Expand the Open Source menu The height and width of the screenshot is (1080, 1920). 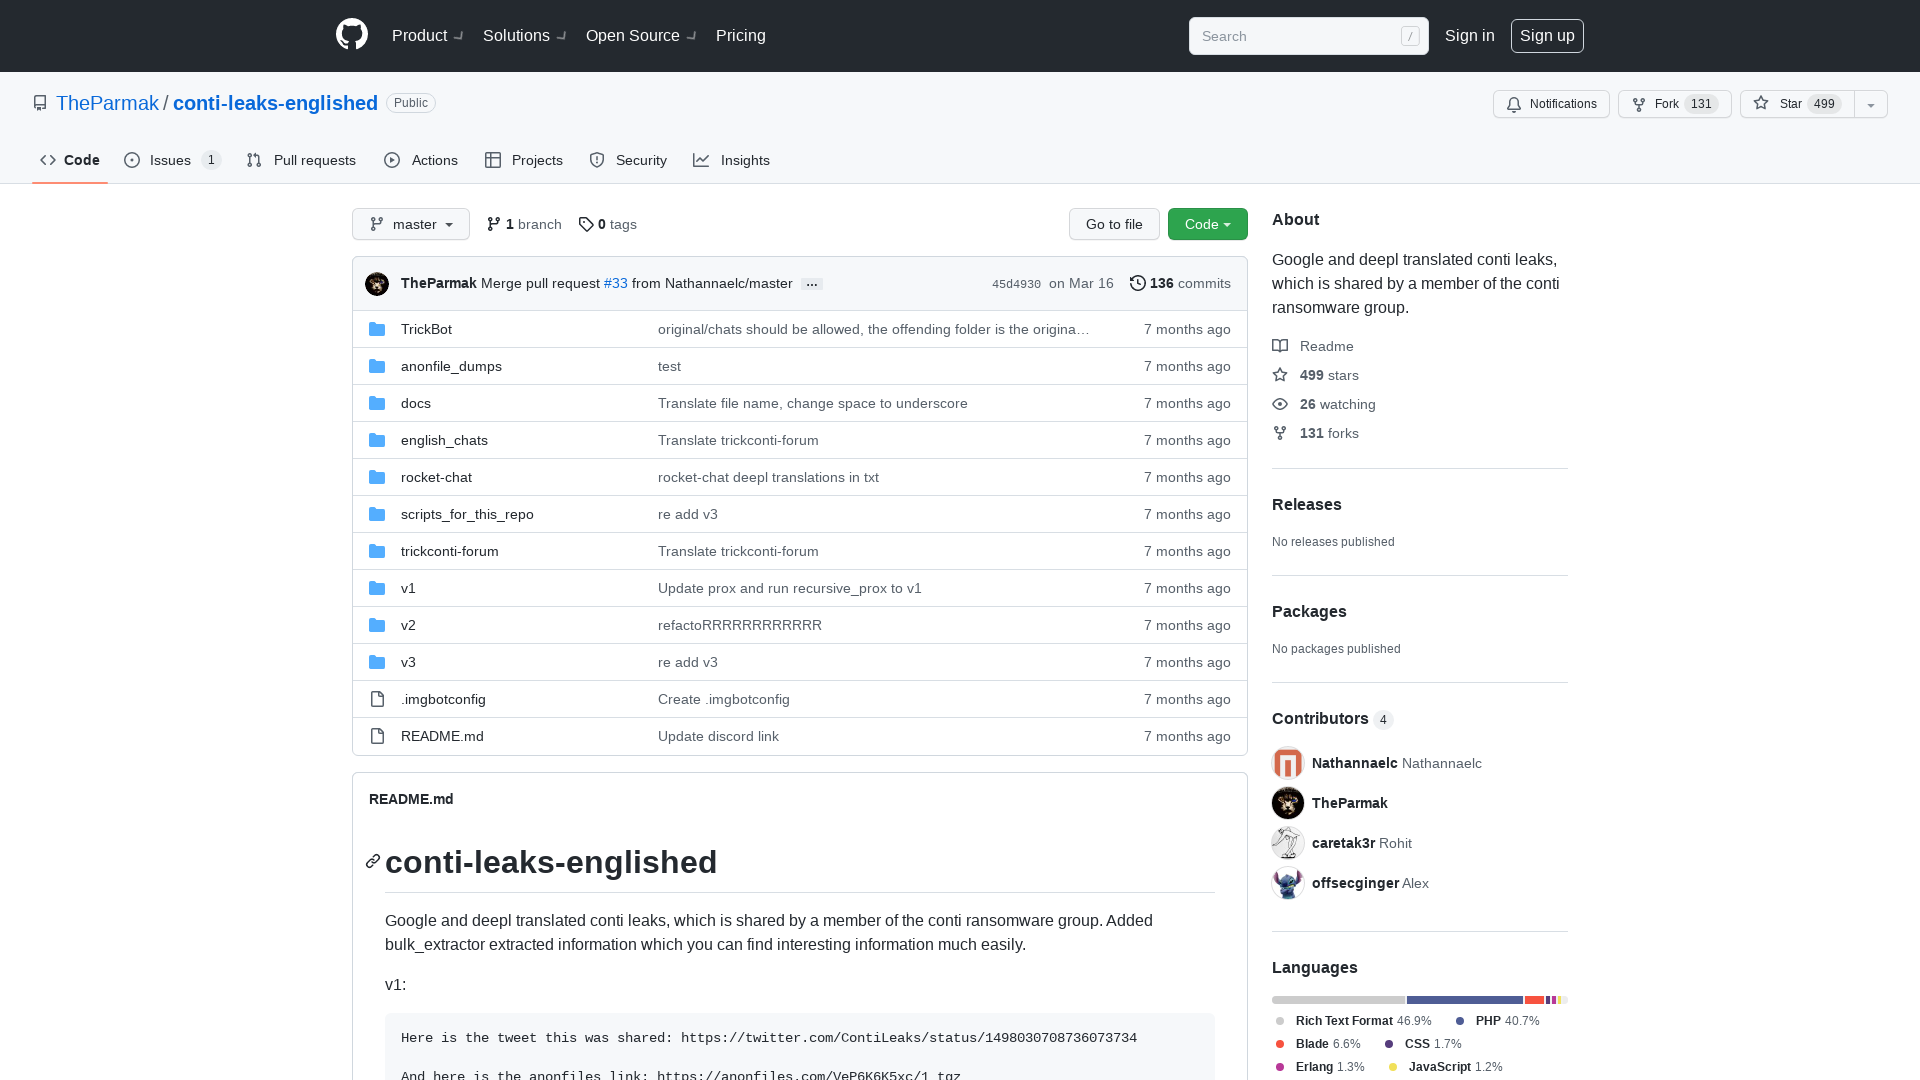(x=642, y=36)
